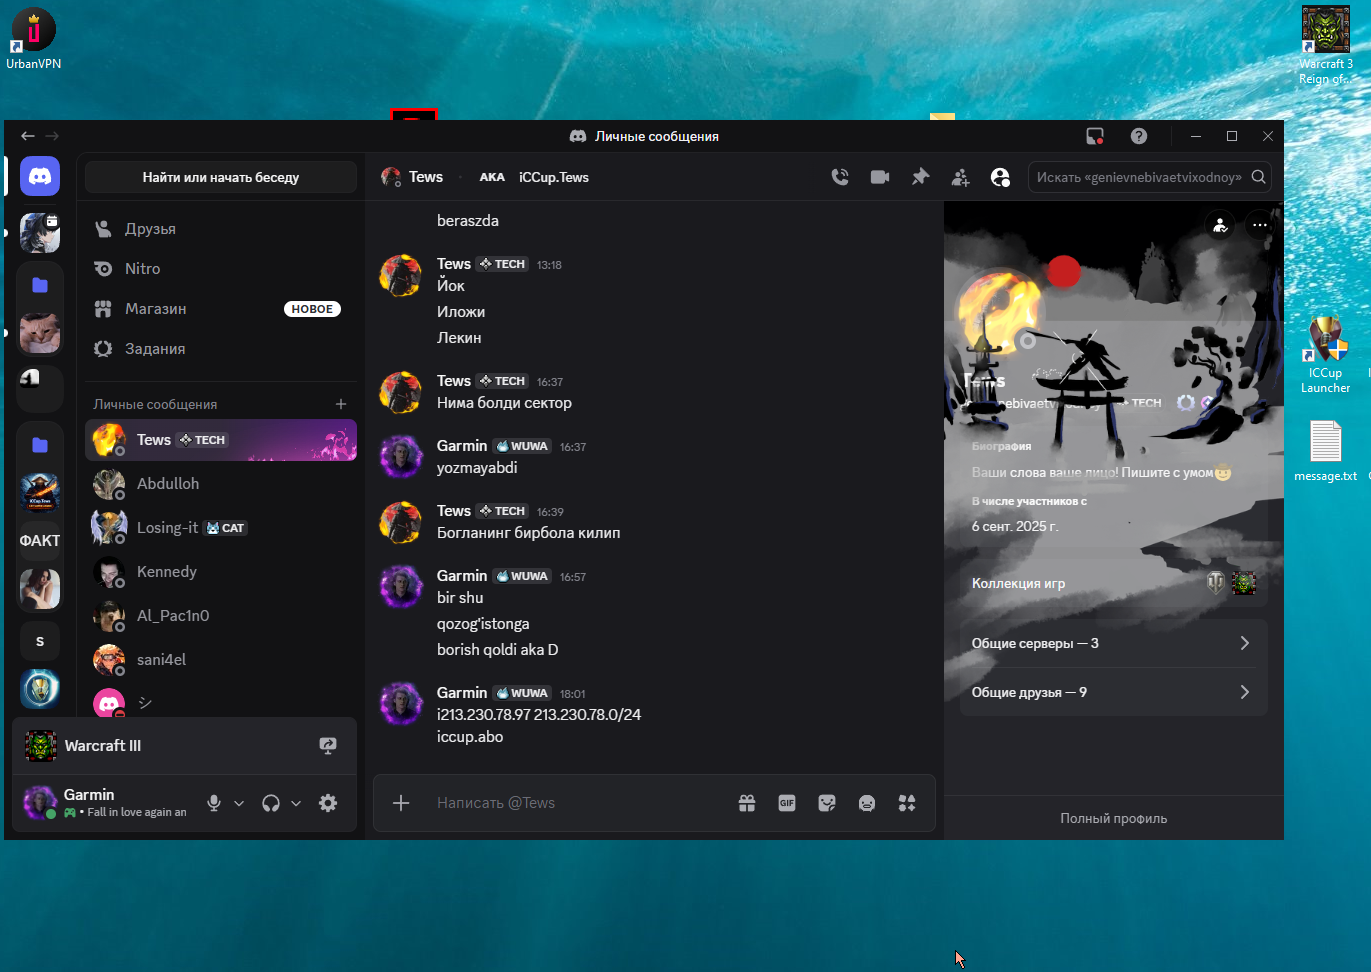Viewport: 1371px width, 972px height.
Task: Open the server with letter S
Action: pos(40,641)
